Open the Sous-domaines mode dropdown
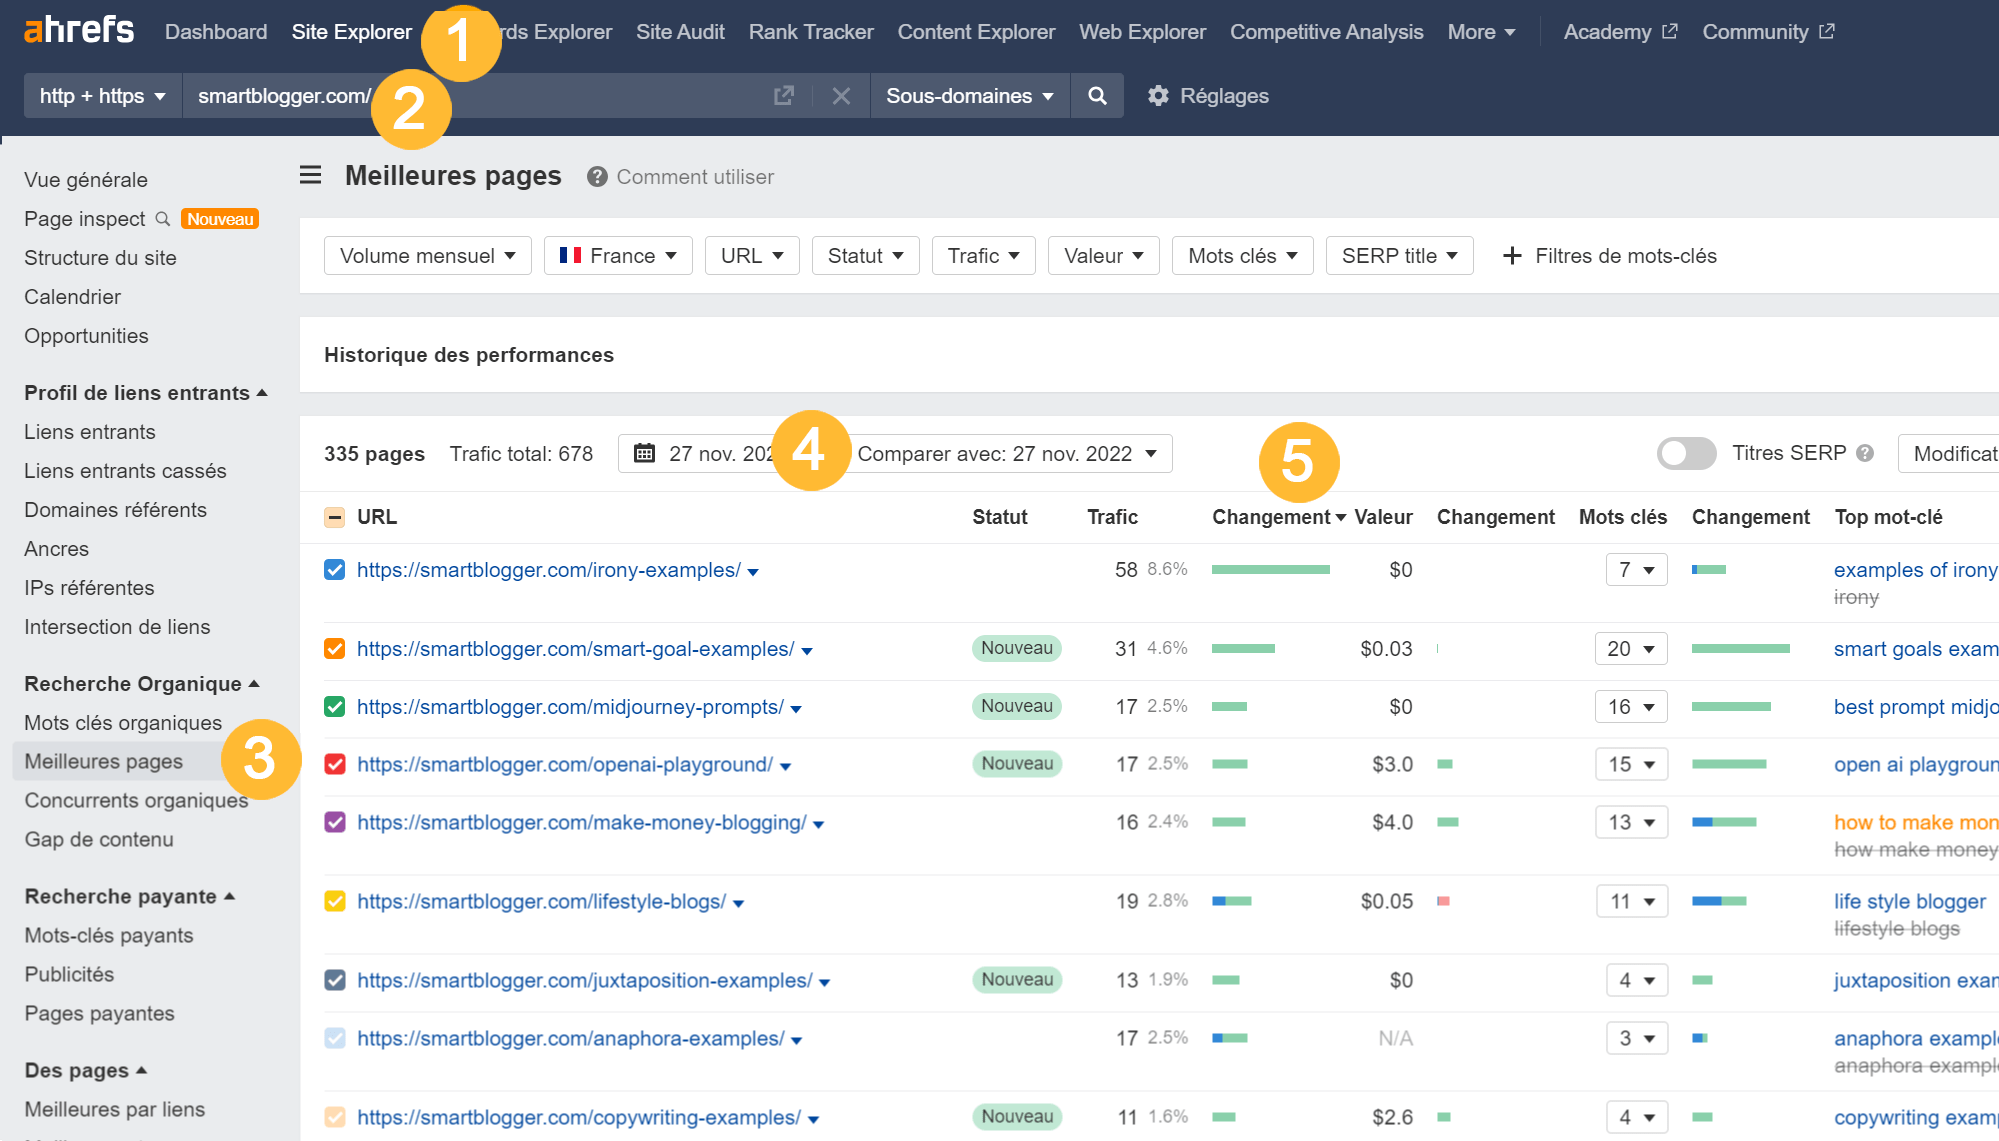 pyautogui.click(x=967, y=95)
